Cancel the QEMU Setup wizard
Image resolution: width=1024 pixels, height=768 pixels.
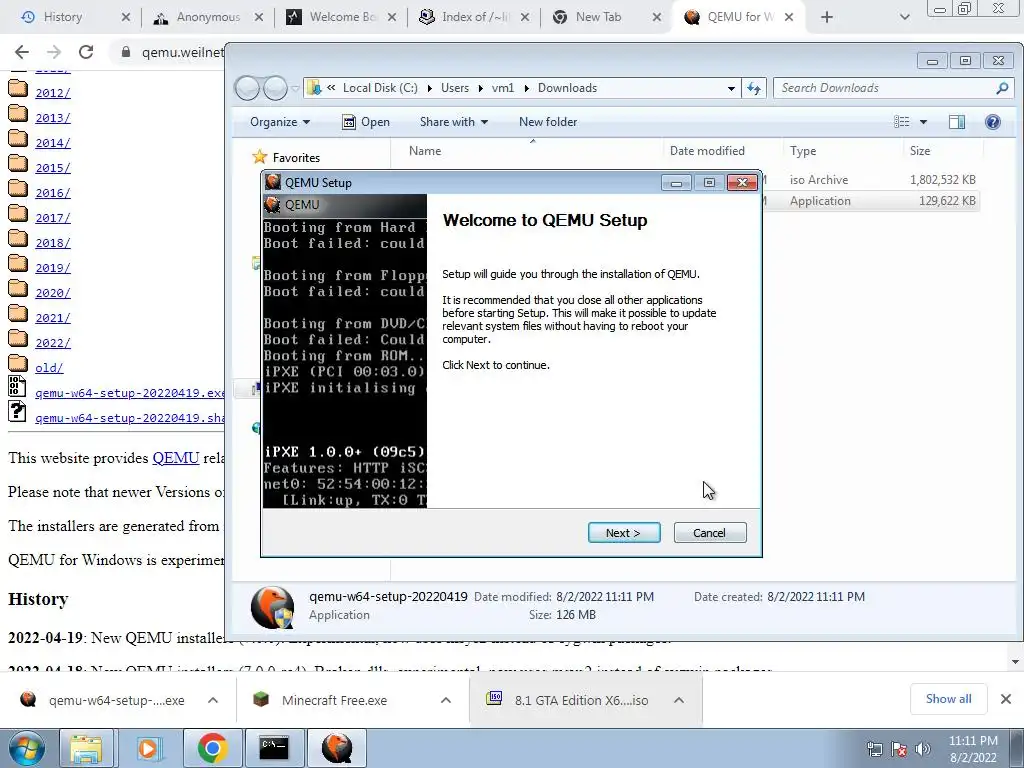point(709,533)
